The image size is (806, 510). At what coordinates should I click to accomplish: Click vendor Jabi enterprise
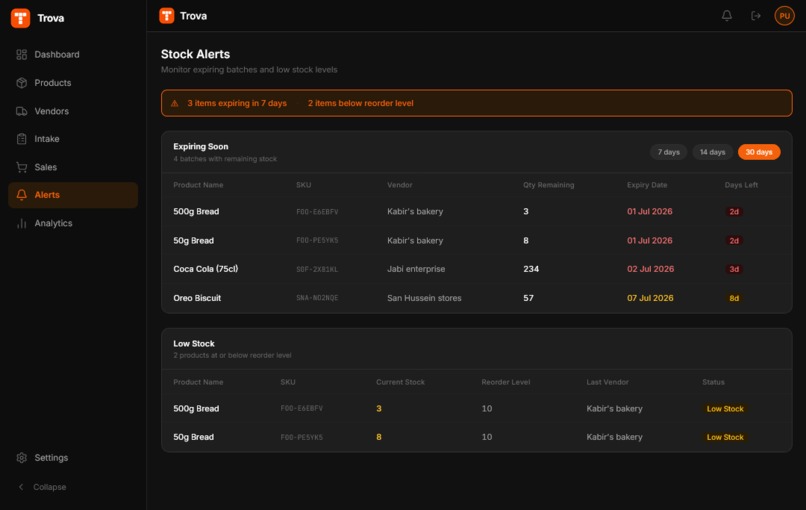coord(416,269)
